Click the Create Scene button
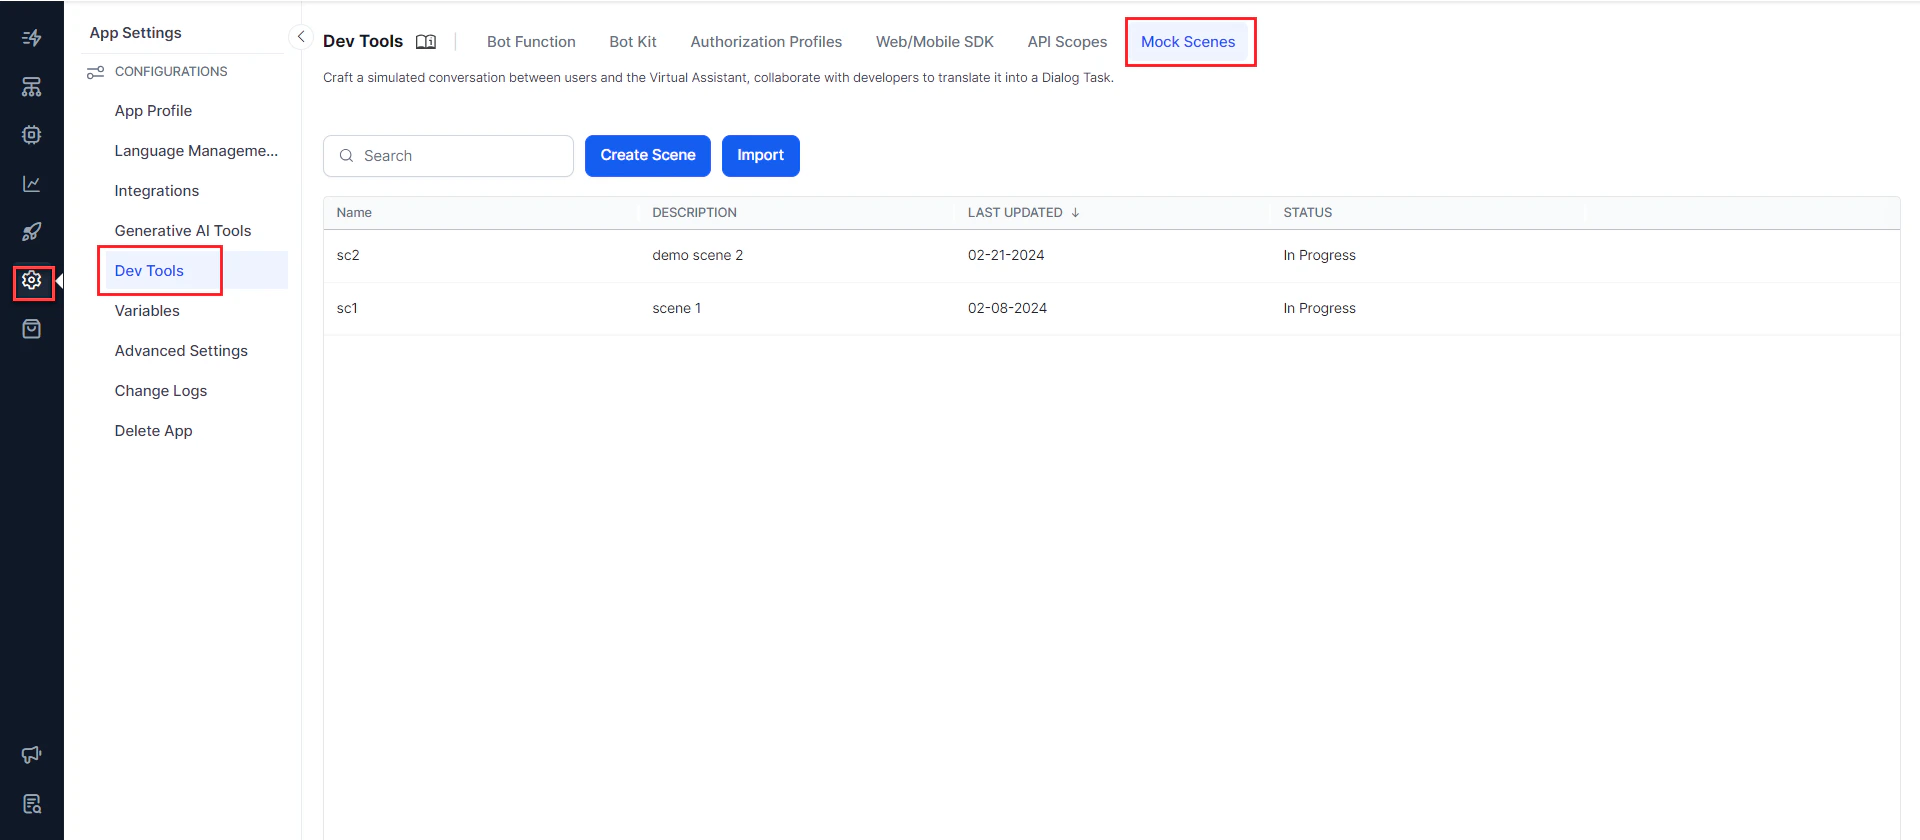Screen dimensions: 1920x840 click(x=648, y=156)
